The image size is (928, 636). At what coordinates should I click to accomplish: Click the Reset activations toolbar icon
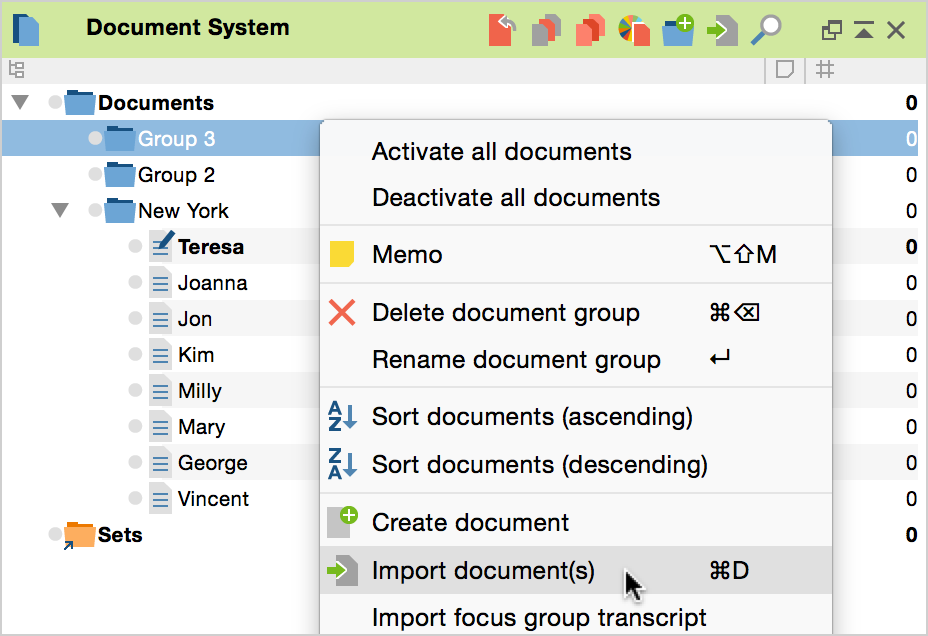coord(503,29)
